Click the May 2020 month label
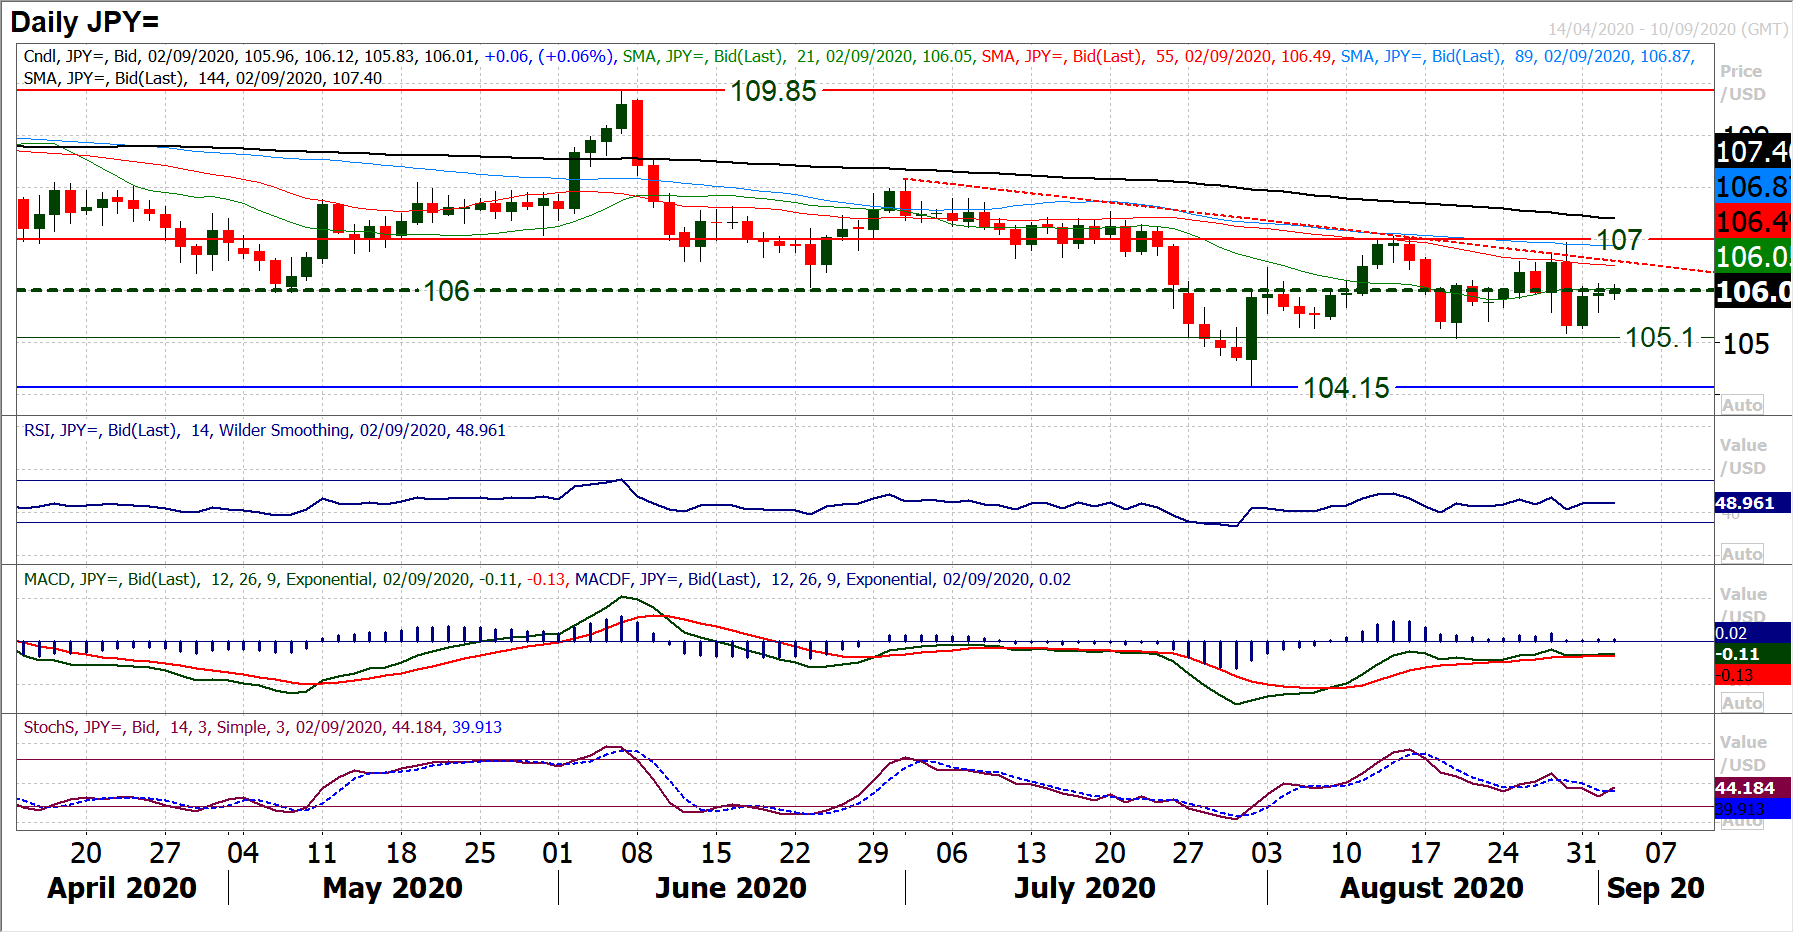The image size is (1794, 933). click(393, 888)
